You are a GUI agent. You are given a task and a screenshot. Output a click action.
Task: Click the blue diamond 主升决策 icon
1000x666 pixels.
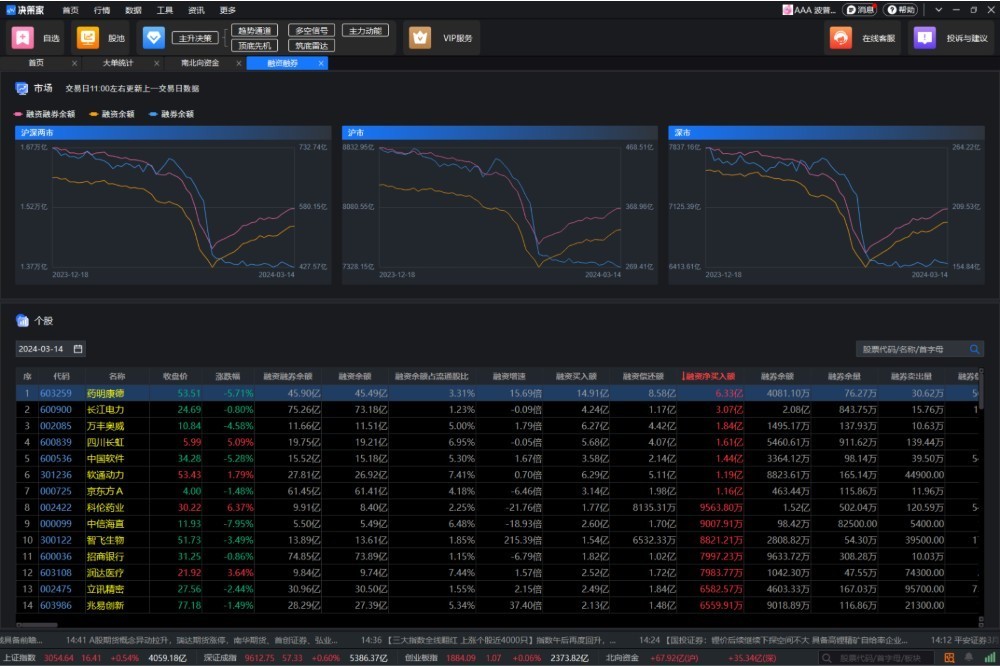point(153,38)
